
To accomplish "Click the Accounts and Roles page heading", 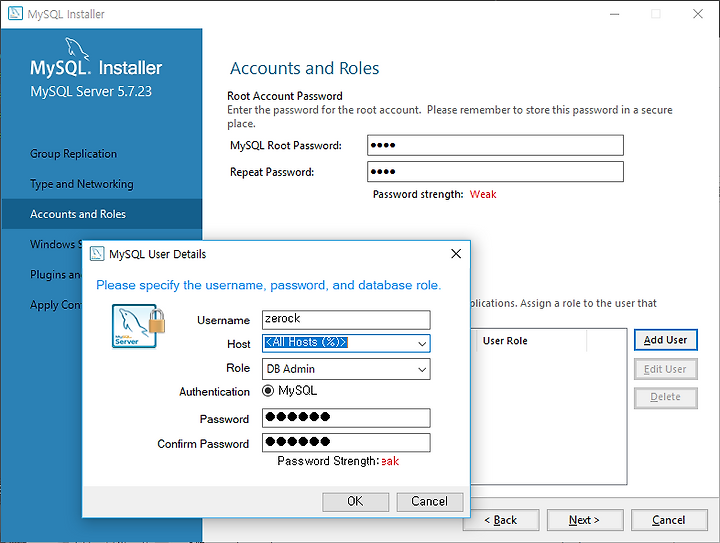I will click(x=304, y=68).
